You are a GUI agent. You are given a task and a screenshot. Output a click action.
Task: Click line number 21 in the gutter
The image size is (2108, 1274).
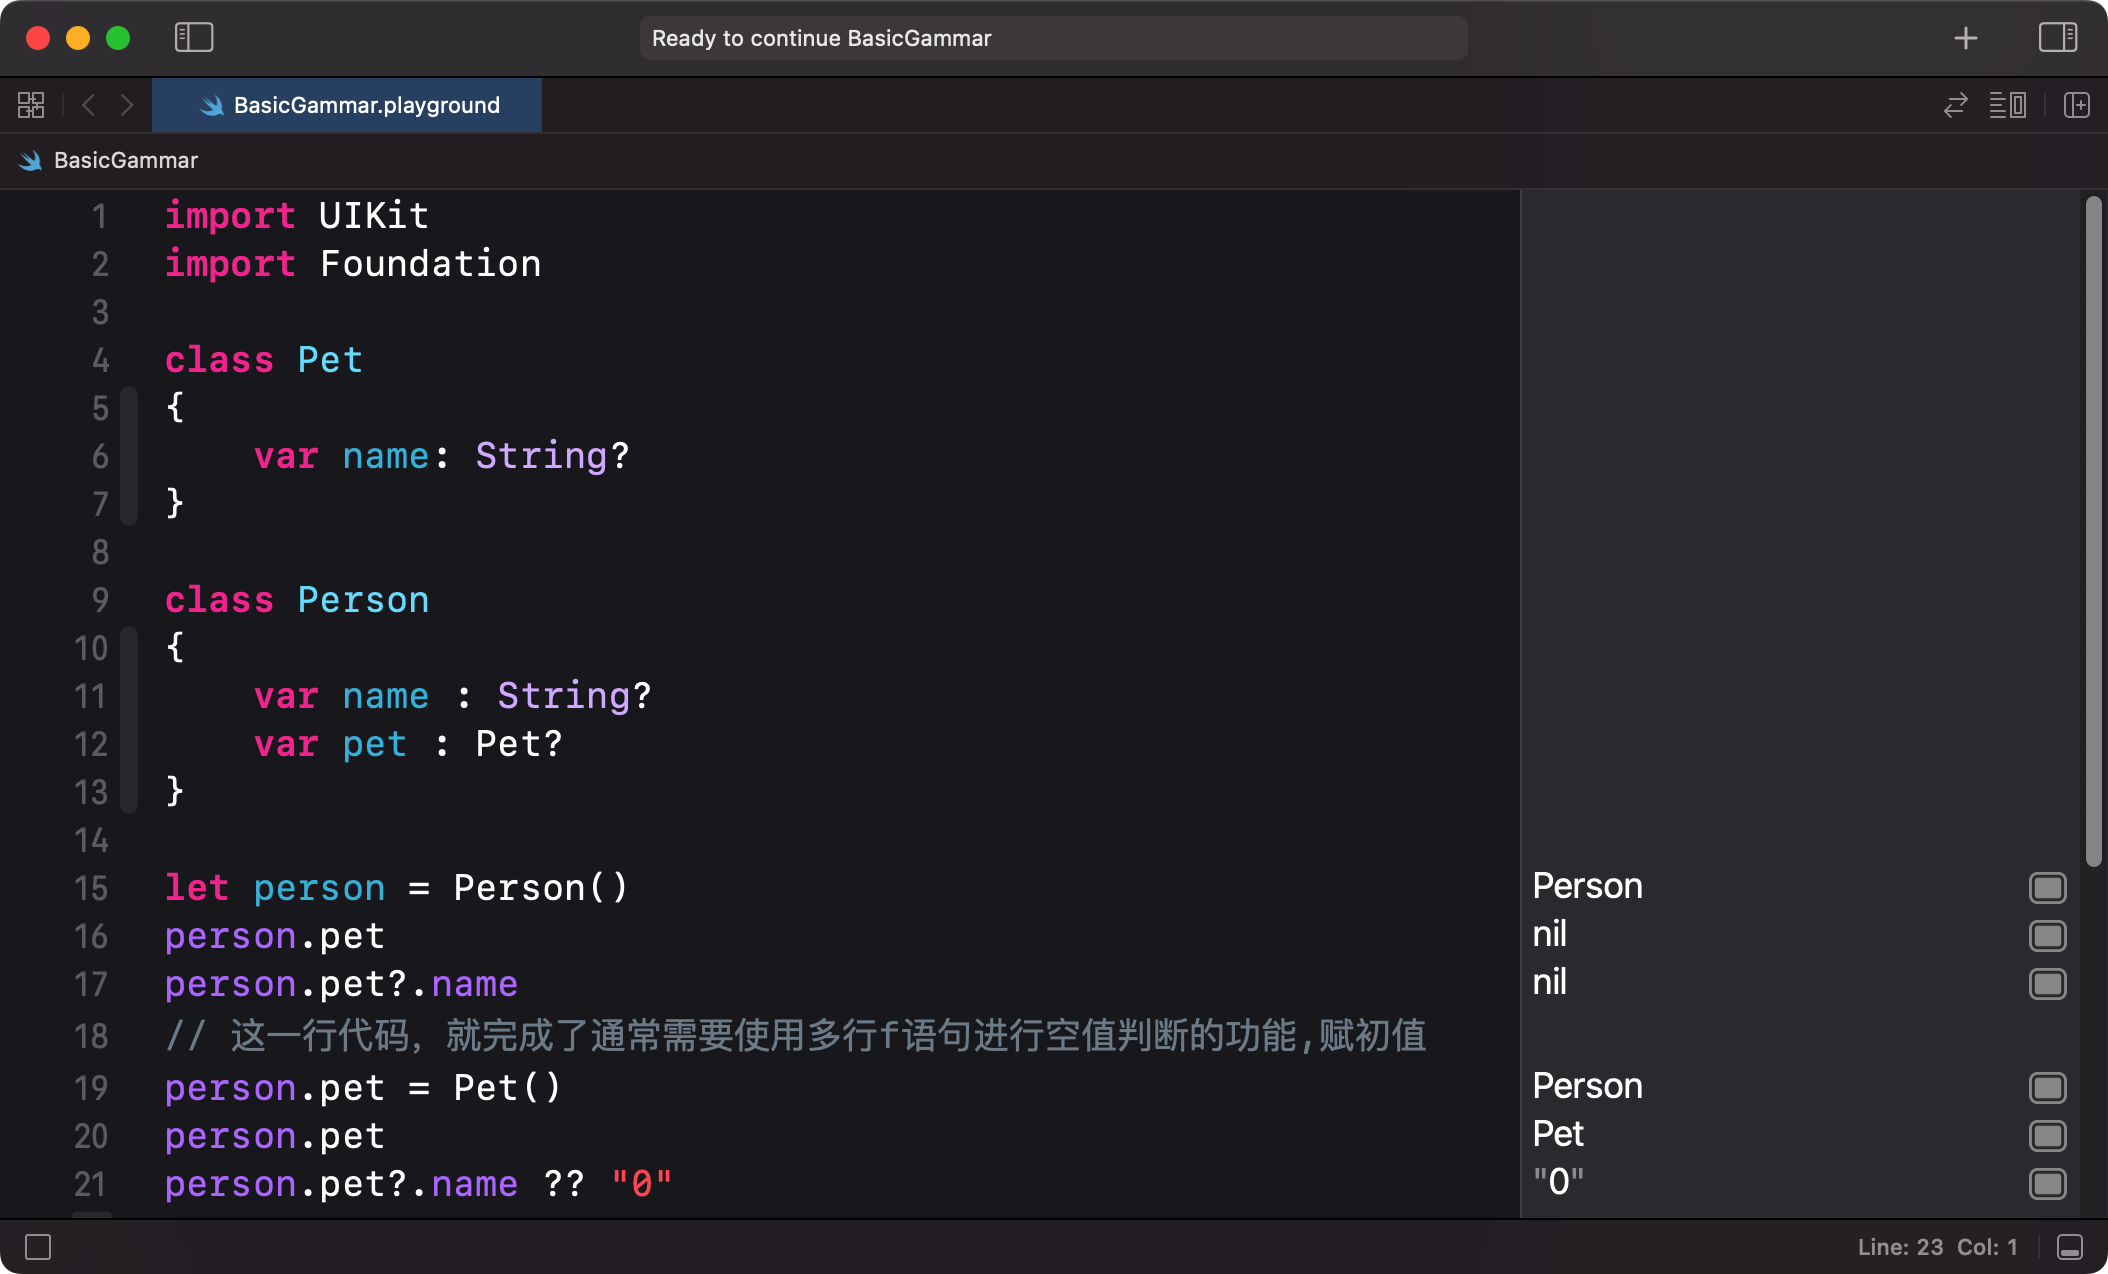[x=91, y=1184]
